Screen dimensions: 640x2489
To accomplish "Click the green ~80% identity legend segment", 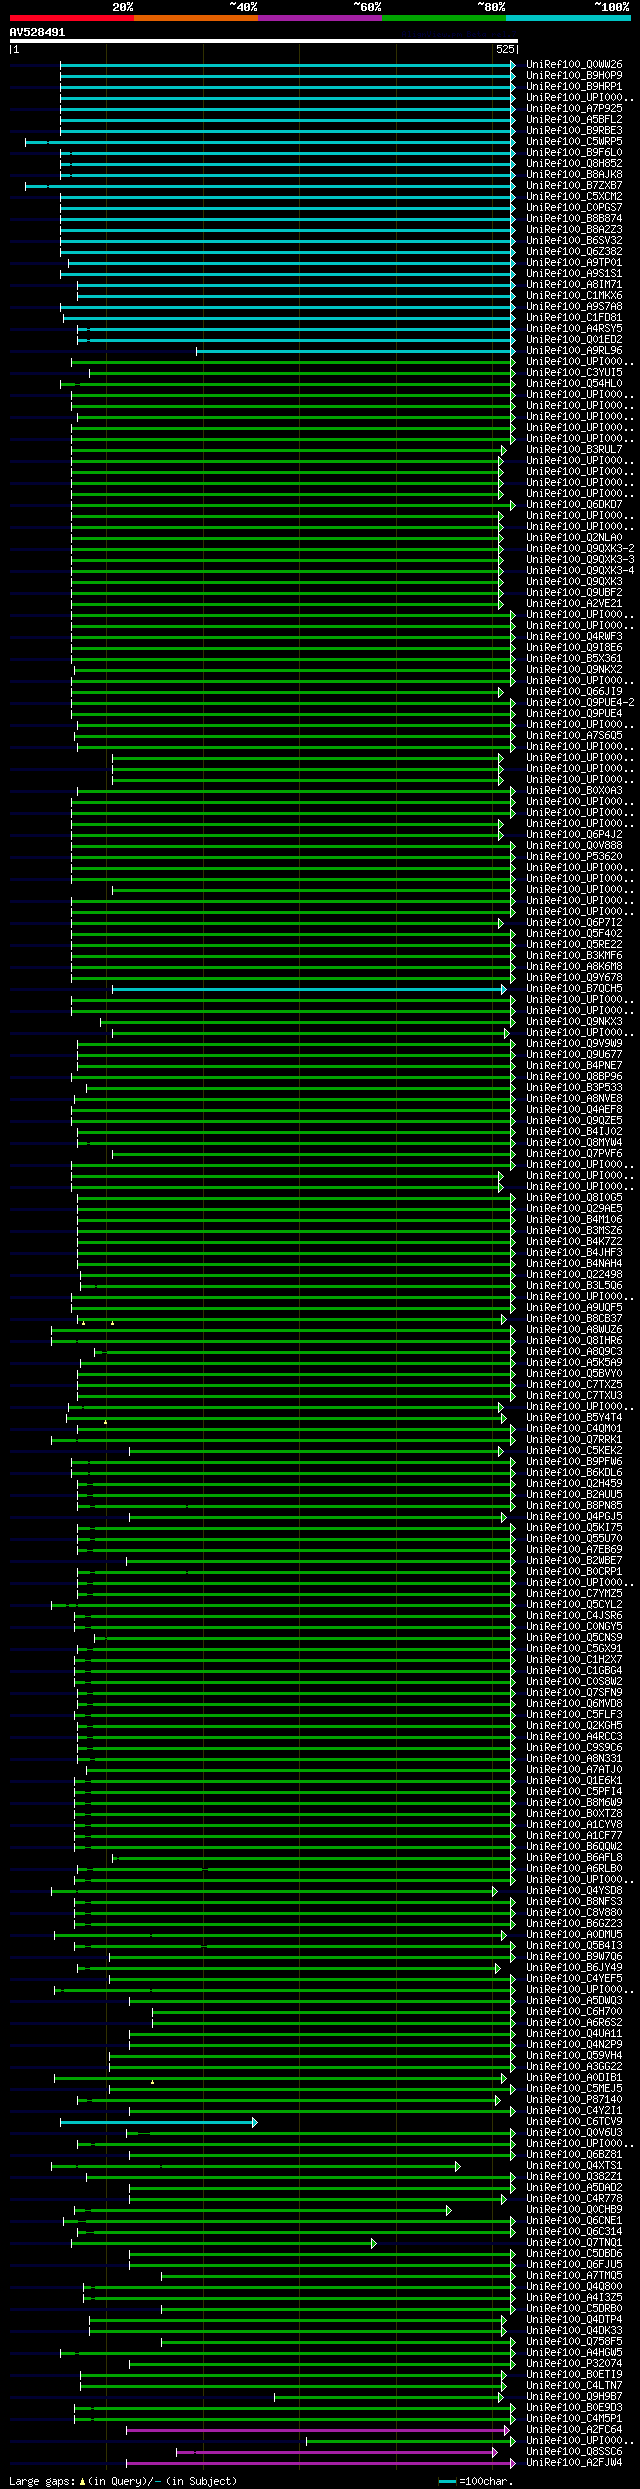I will point(443,17).
